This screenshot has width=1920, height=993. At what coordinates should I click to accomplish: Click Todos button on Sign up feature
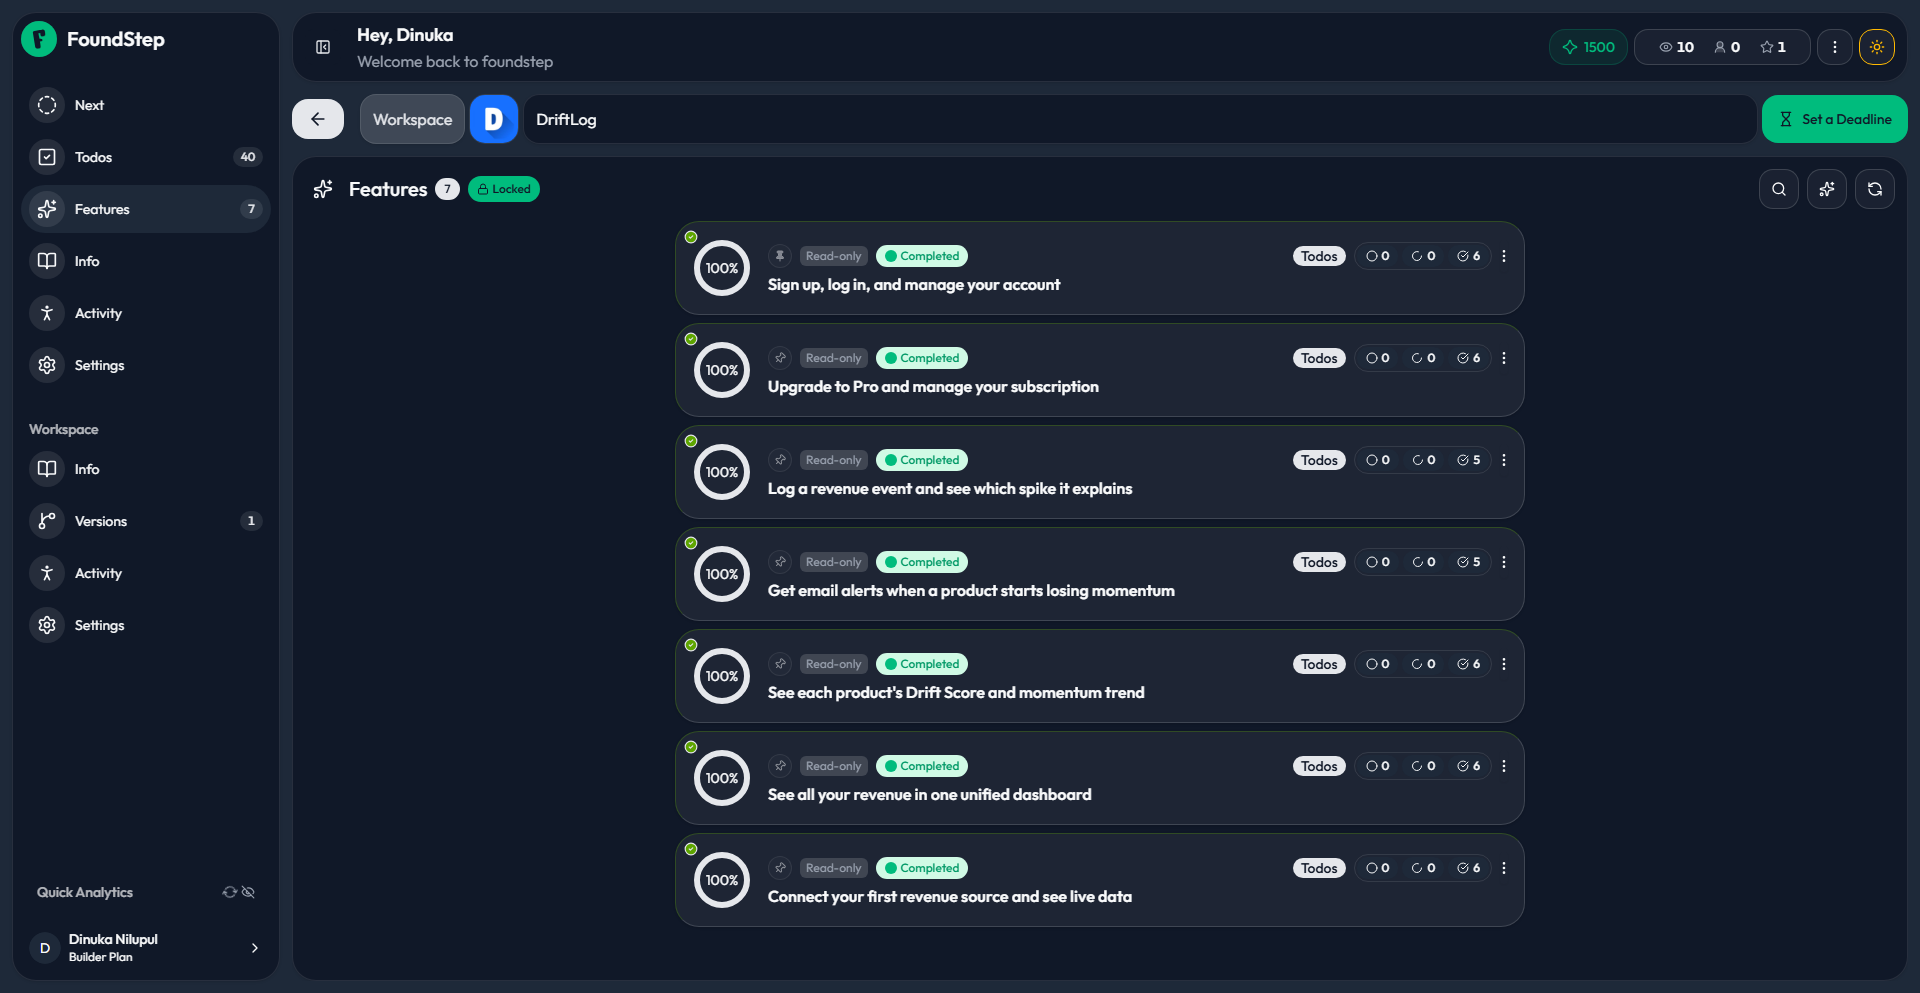[1319, 256]
